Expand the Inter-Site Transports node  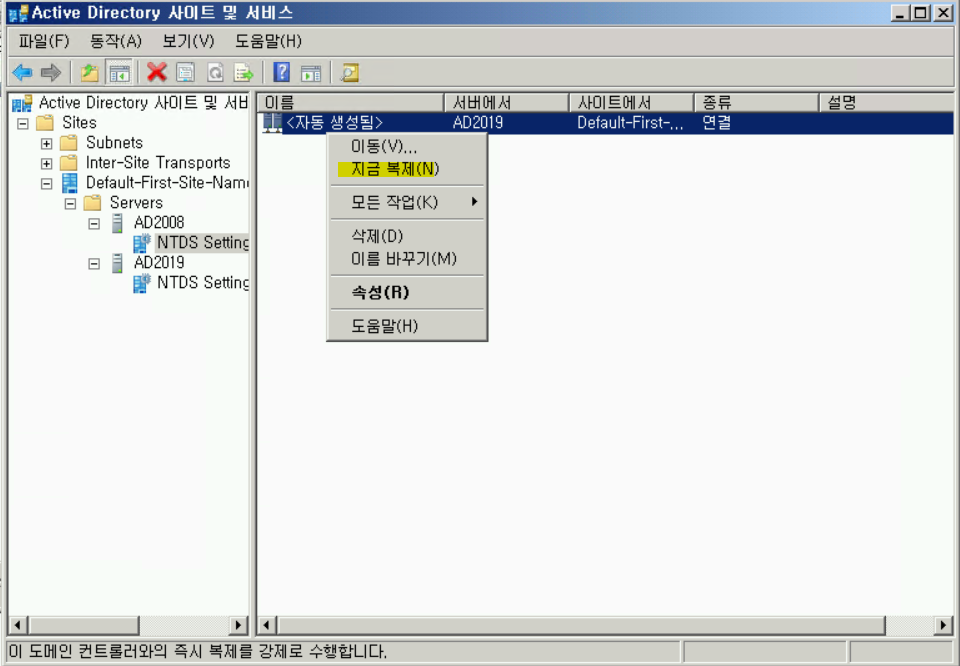[x=47, y=163]
